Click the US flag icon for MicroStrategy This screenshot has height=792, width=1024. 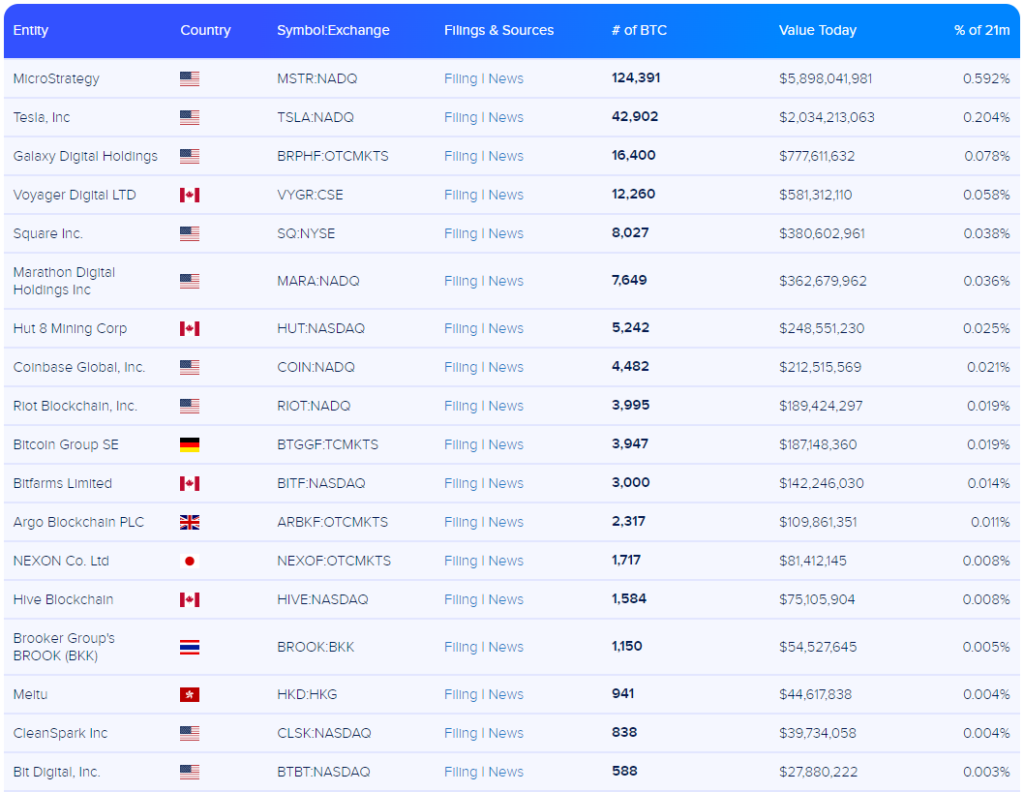point(189,79)
